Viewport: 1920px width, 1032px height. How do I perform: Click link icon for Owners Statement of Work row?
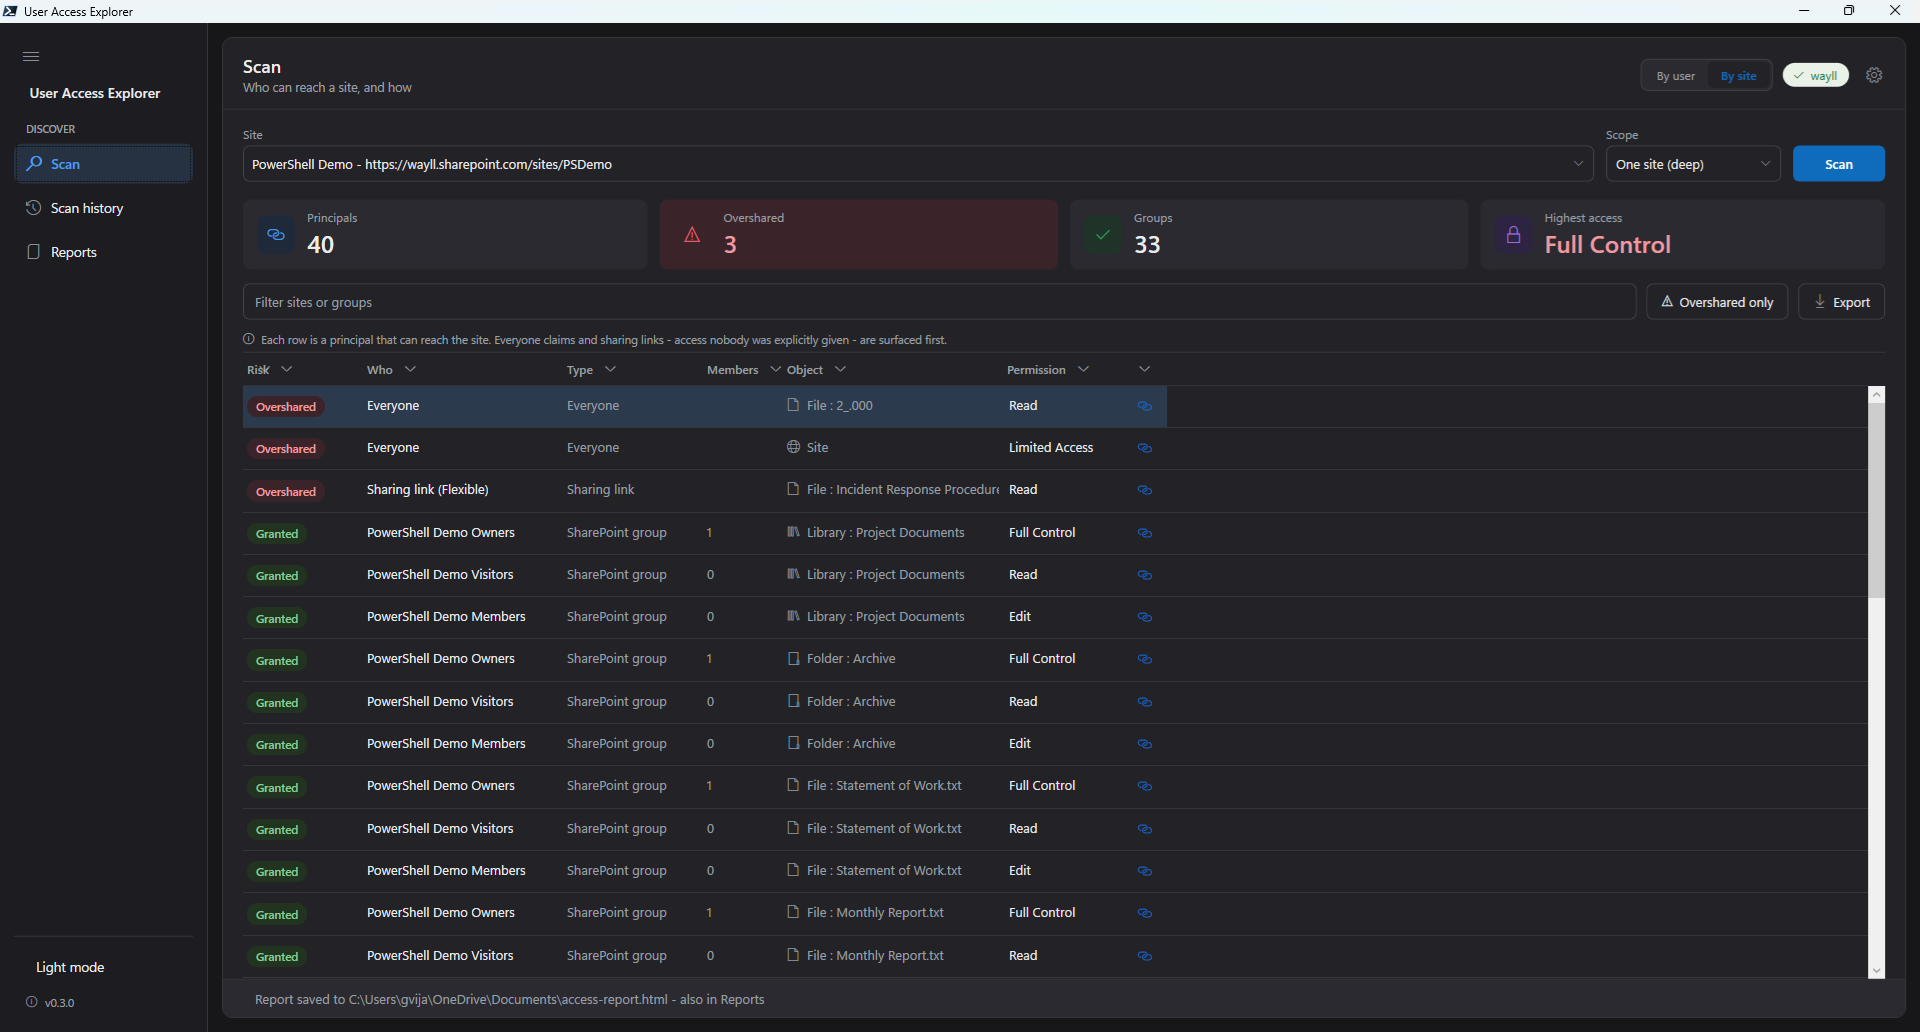click(1145, 786)
